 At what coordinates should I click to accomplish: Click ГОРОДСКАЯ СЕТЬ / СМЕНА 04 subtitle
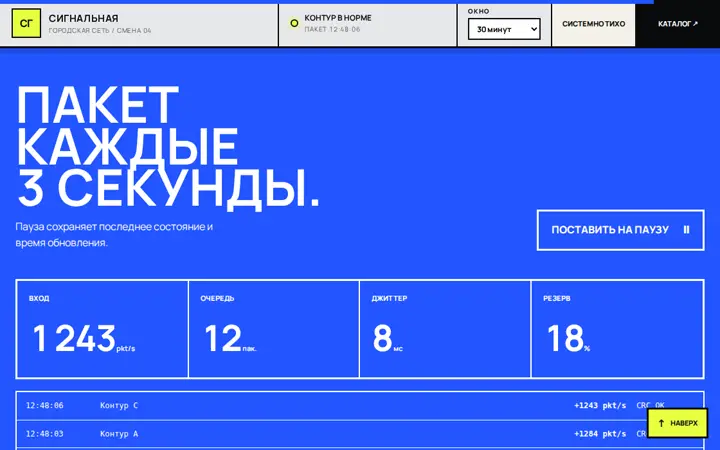[100, 31]
